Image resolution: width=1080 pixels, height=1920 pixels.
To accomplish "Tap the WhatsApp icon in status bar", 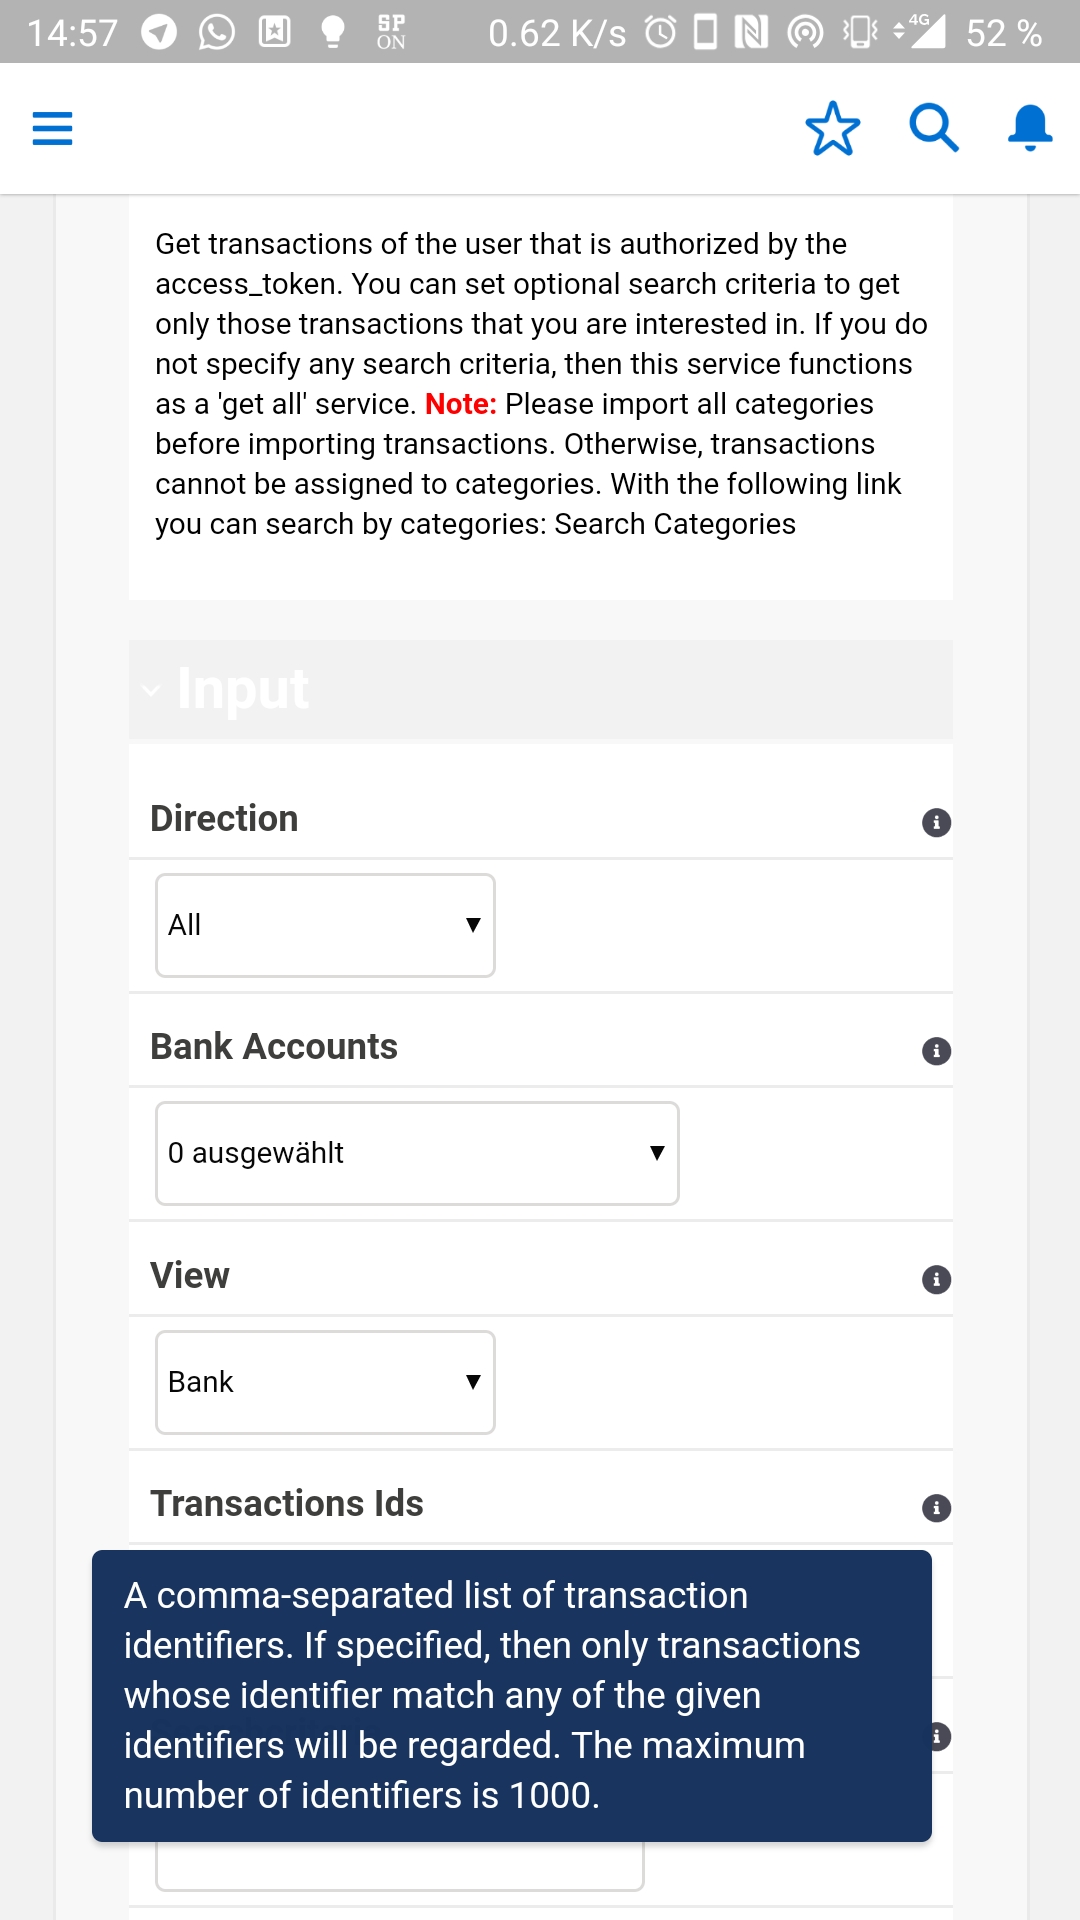I will (216, 32).
